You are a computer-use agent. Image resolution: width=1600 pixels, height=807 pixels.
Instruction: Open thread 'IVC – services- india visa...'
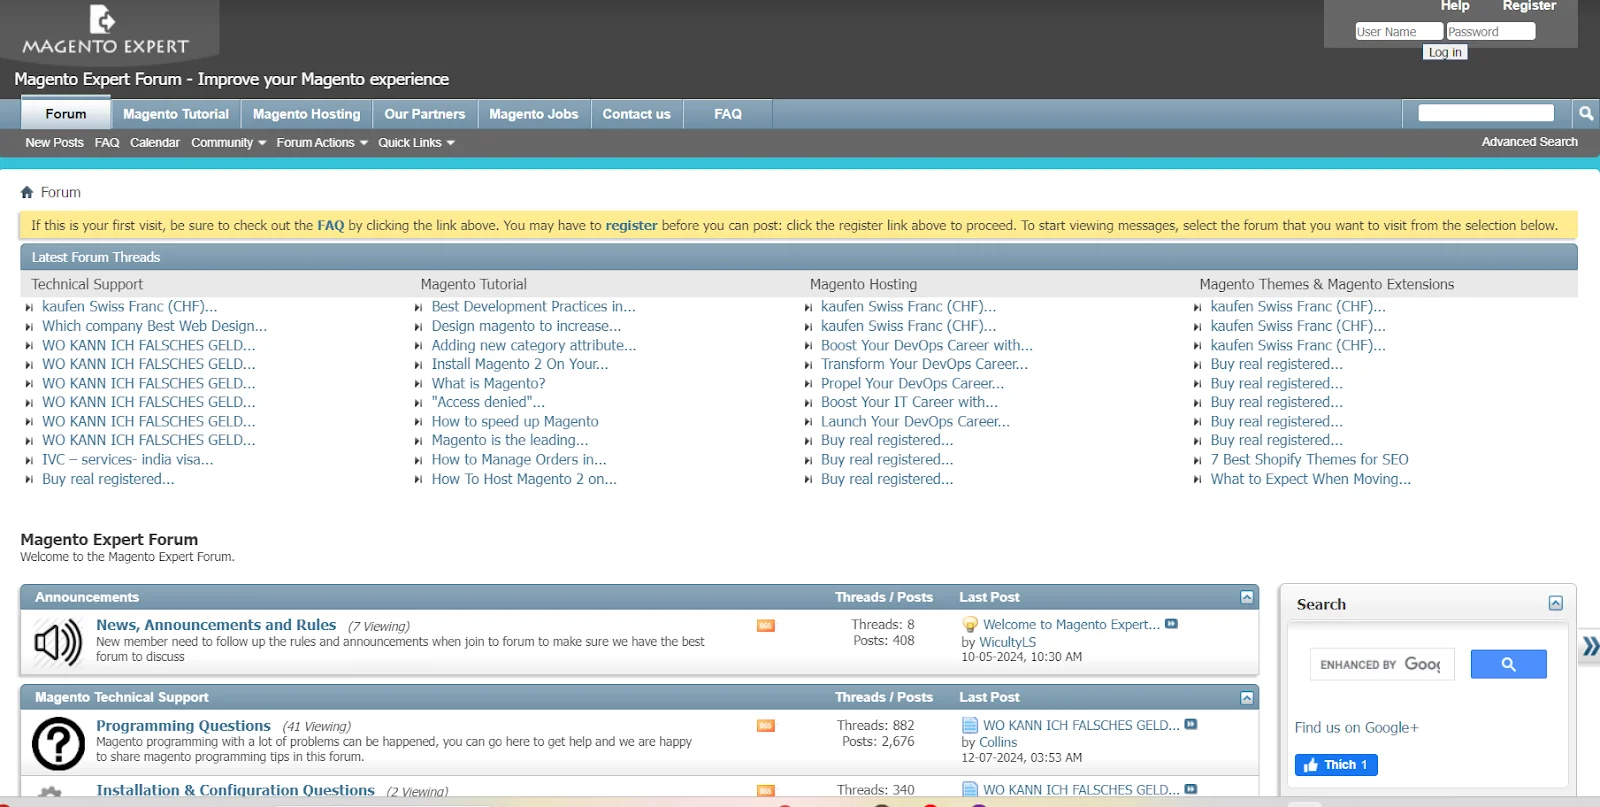click(x=127, y=460)
